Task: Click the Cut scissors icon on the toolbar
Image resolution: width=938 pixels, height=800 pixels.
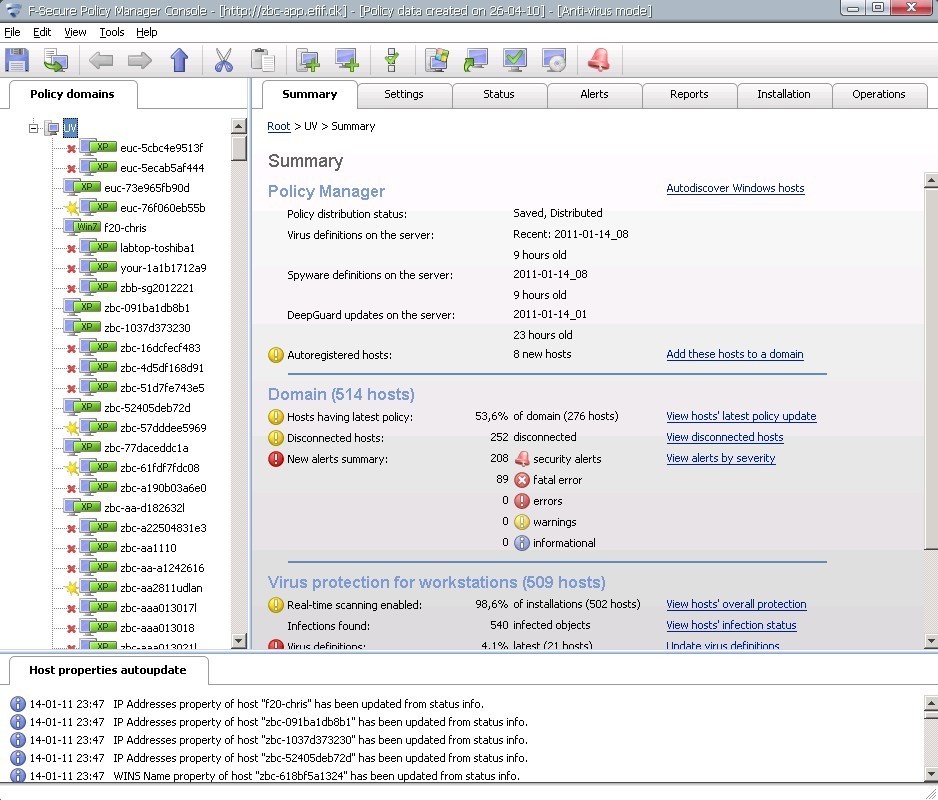Action: coord(223,60)
